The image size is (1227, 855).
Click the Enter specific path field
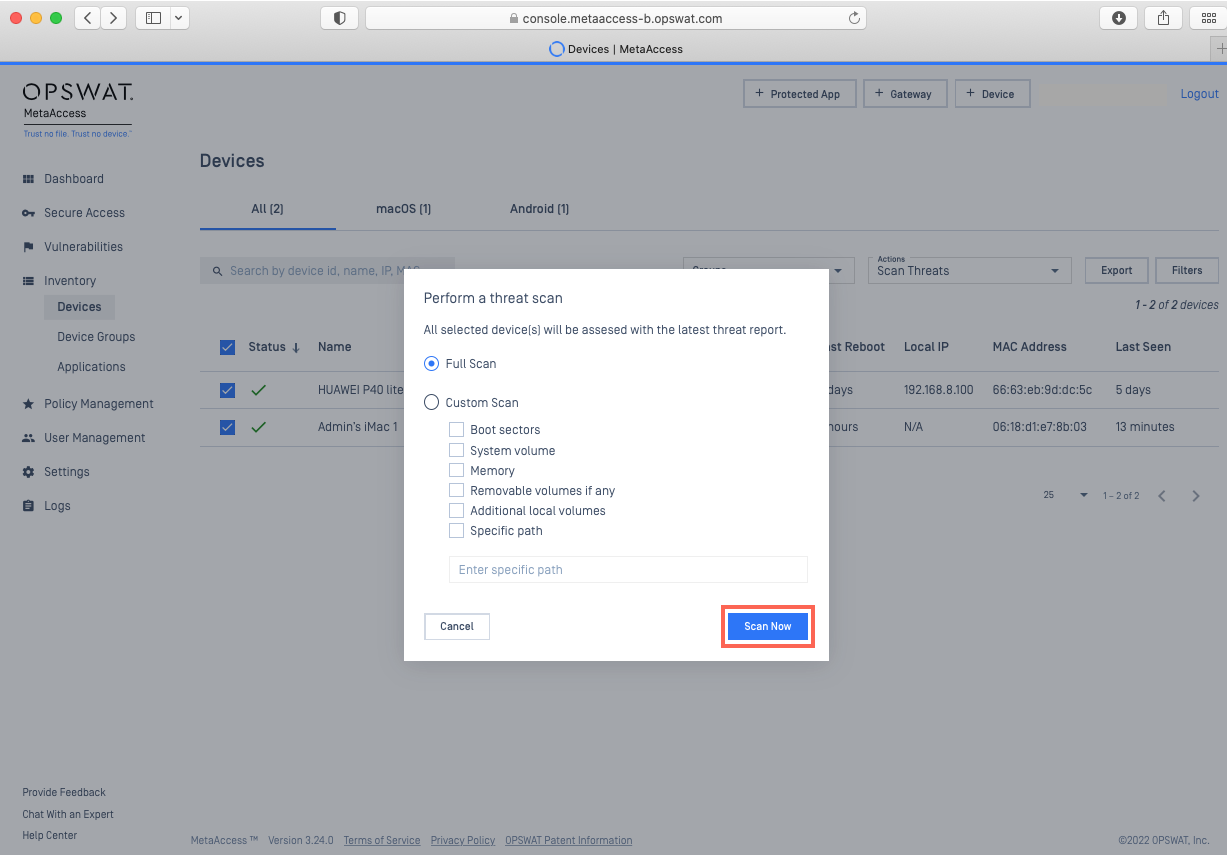coord(628,570)
